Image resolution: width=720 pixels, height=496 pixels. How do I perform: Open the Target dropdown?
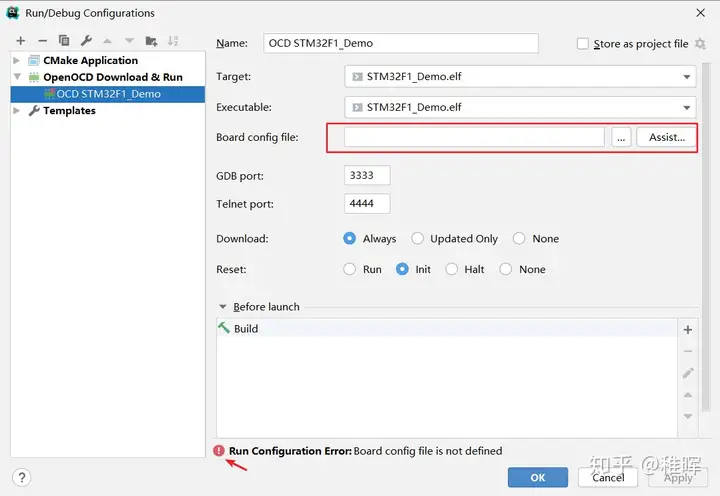(x=520, y=77)
